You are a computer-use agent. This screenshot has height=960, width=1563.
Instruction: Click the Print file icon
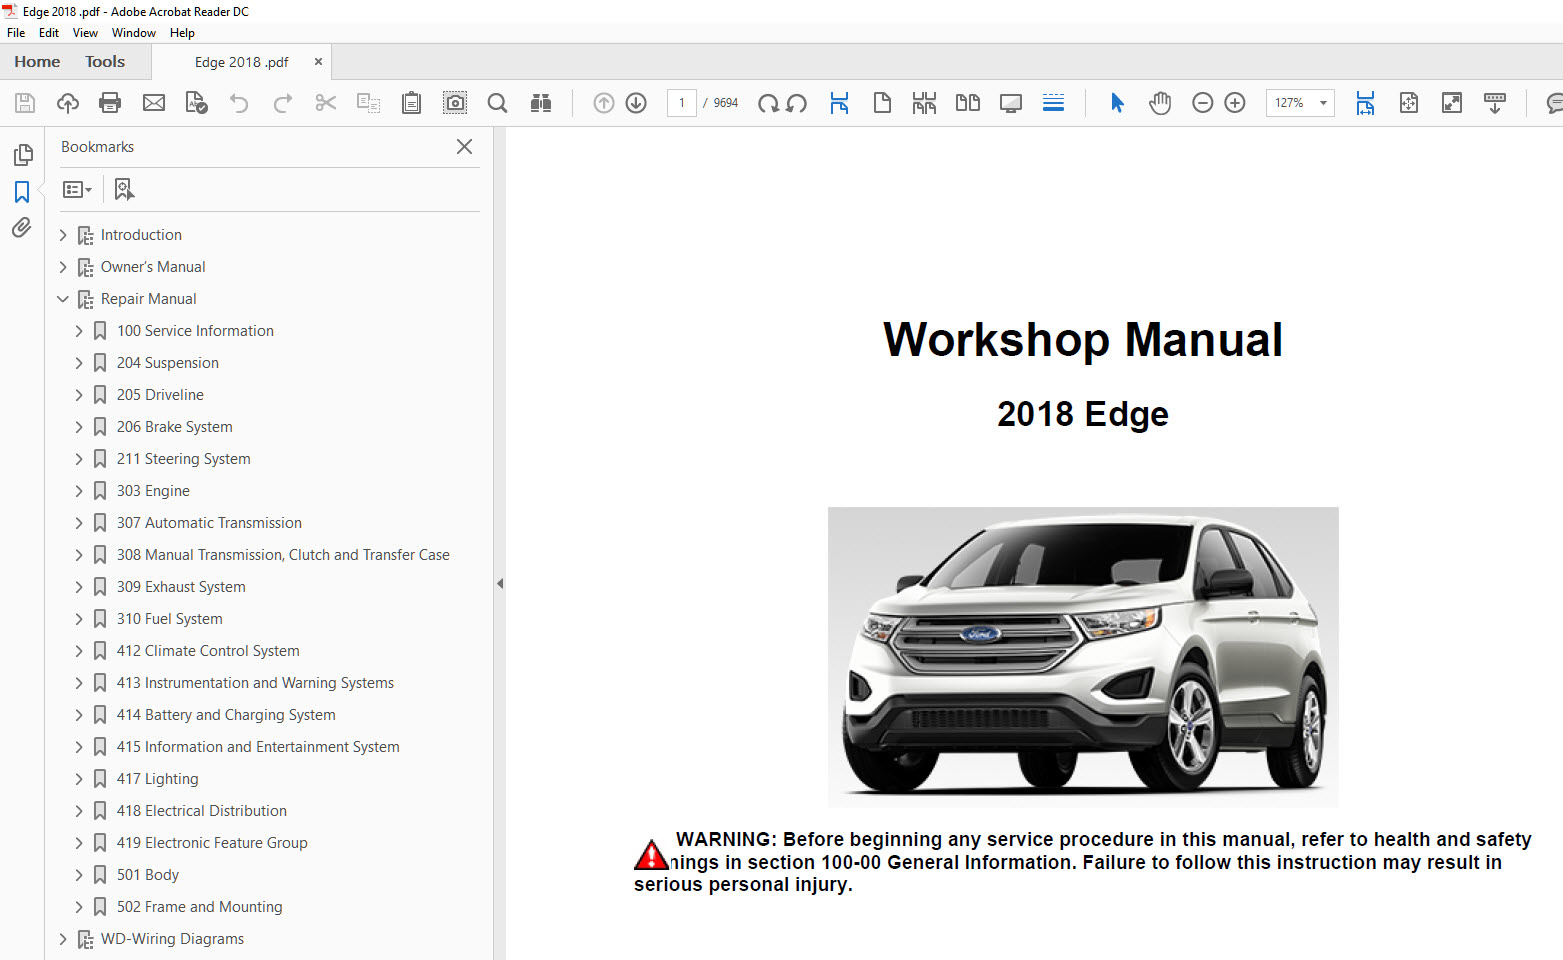tap(110, 103)
